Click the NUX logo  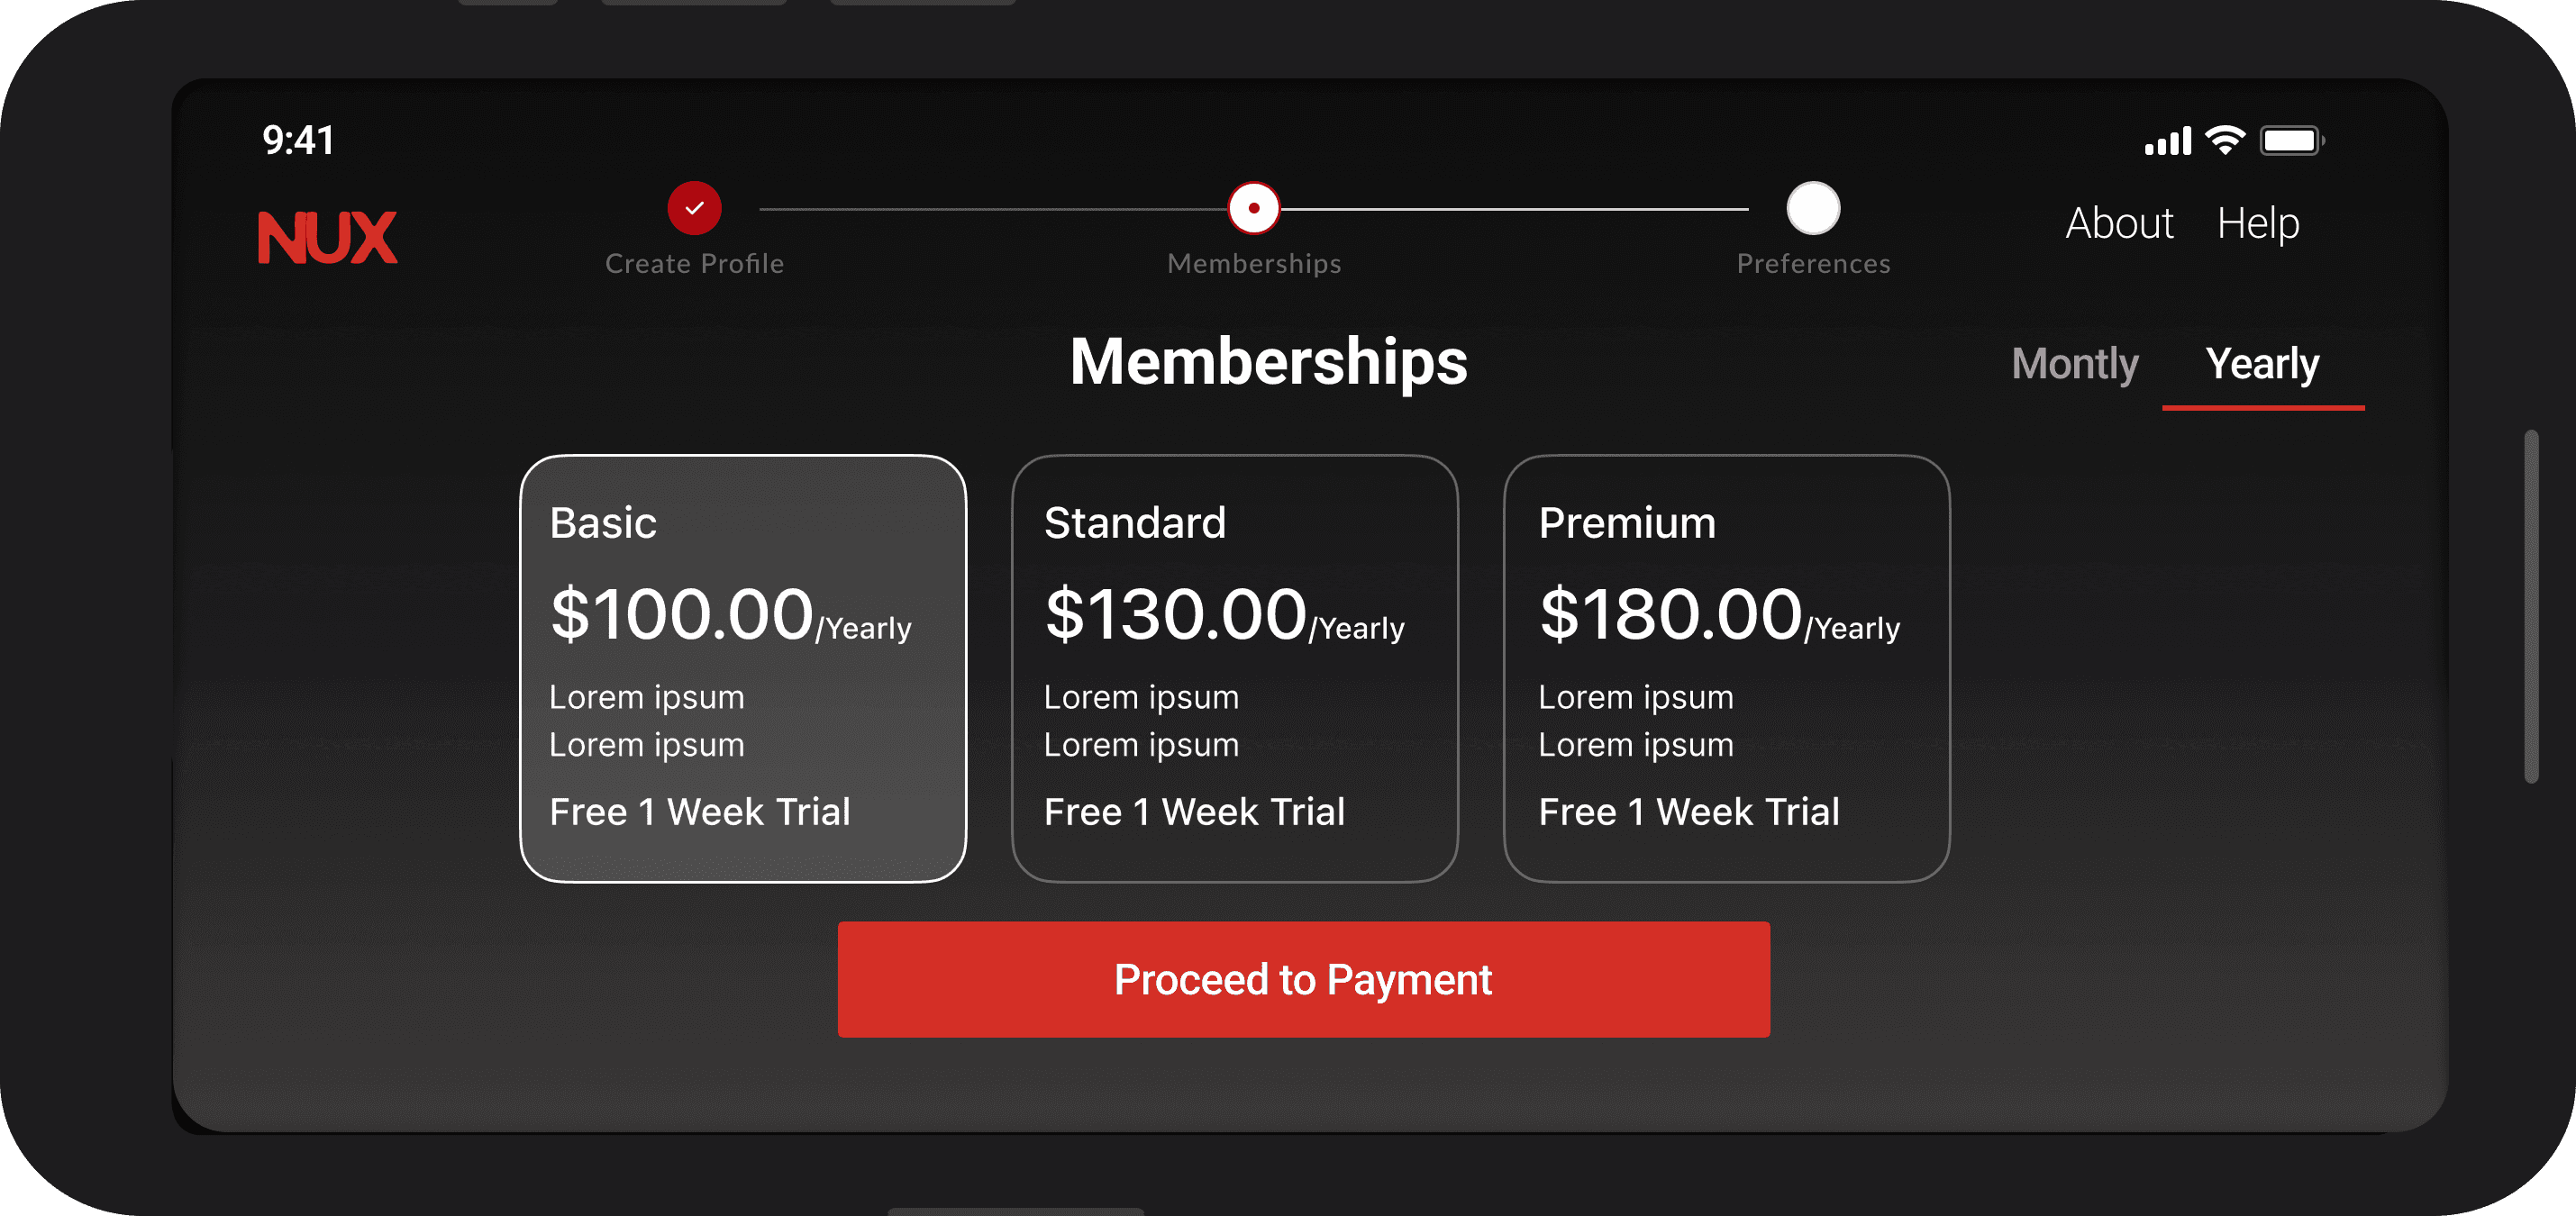pyautogui.click(x=327, y=237)
